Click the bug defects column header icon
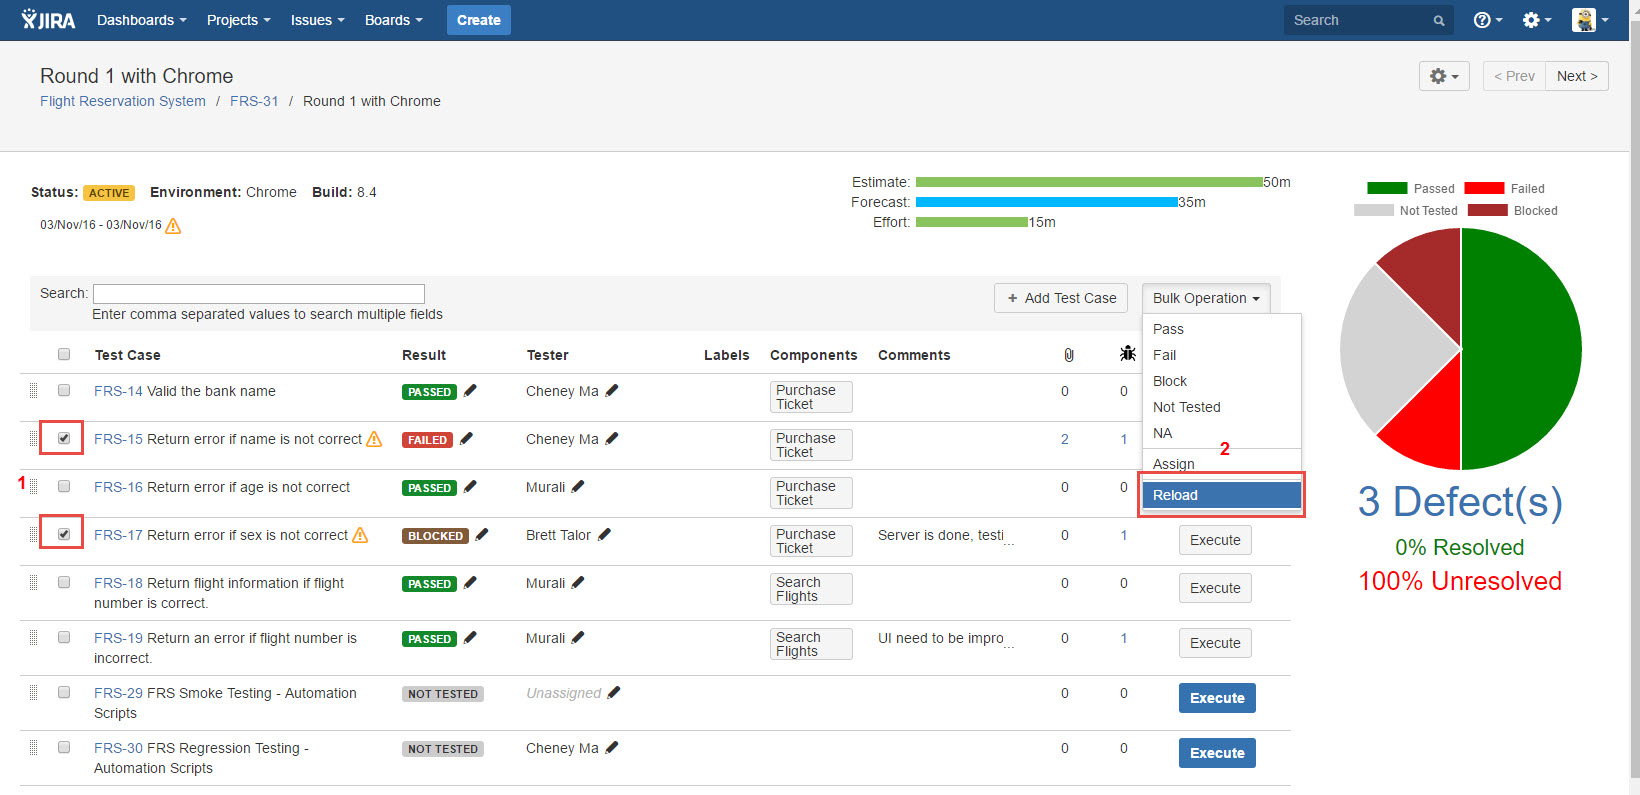The height and width of the screenshot is (795, 1640). [x=1128, y=353]
